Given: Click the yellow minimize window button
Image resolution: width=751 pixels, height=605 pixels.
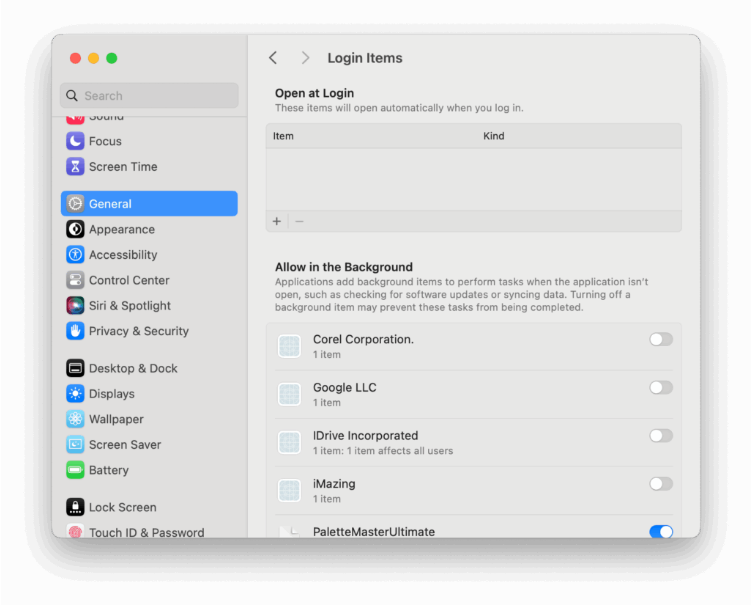Looking at the screenshot, I should (93, 58).
